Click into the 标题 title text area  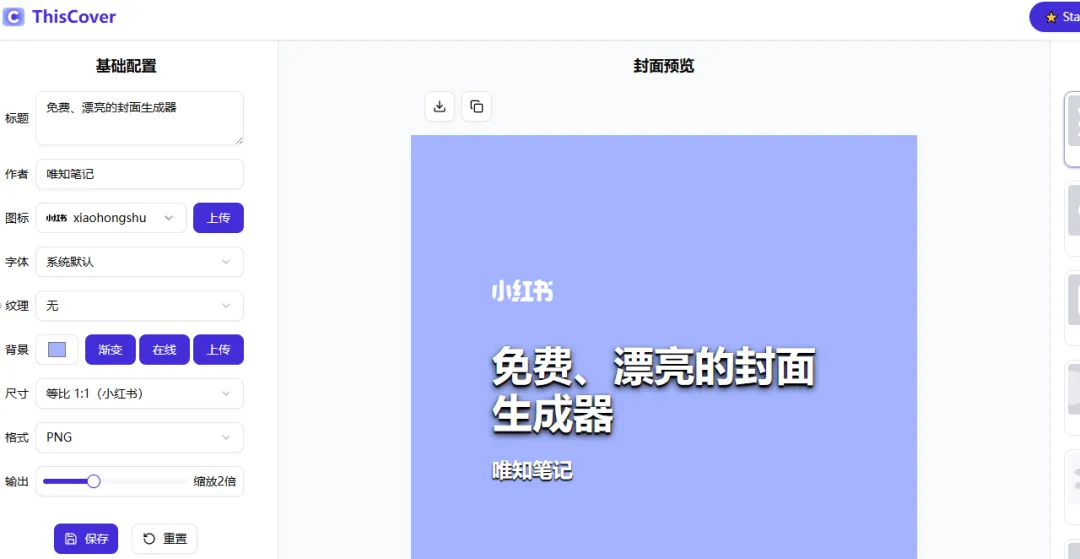pos(140,118)
